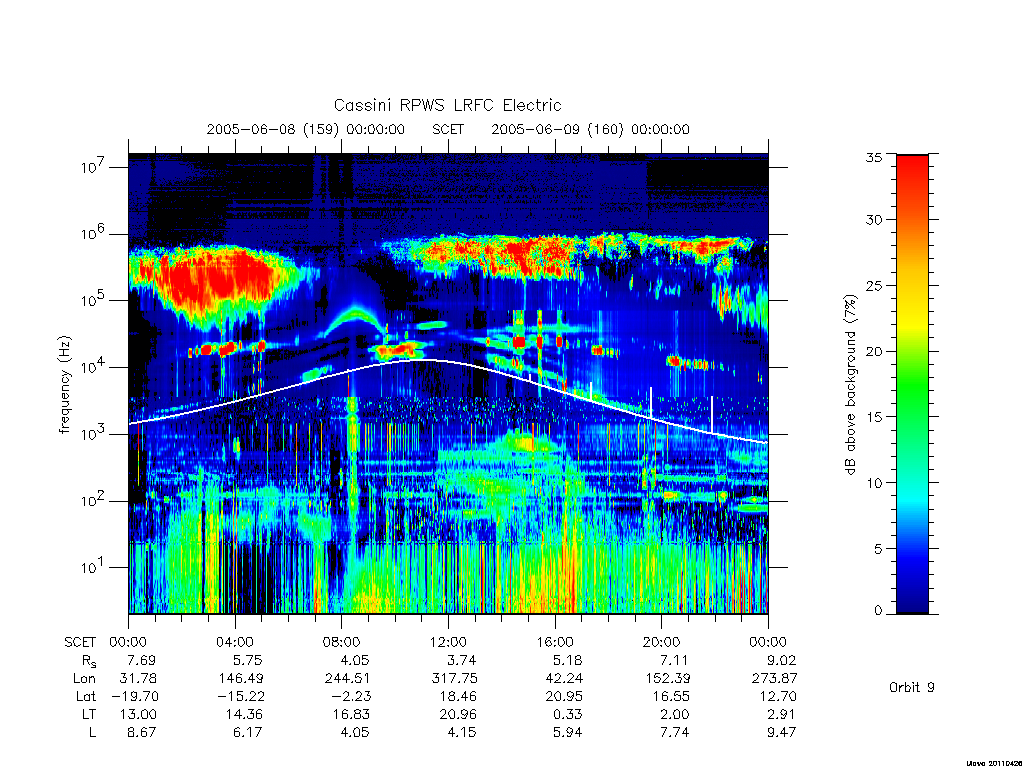Click the '12:00' time axis label
The height and width of the screenshot is (768, 1024).
pos(448,642)
